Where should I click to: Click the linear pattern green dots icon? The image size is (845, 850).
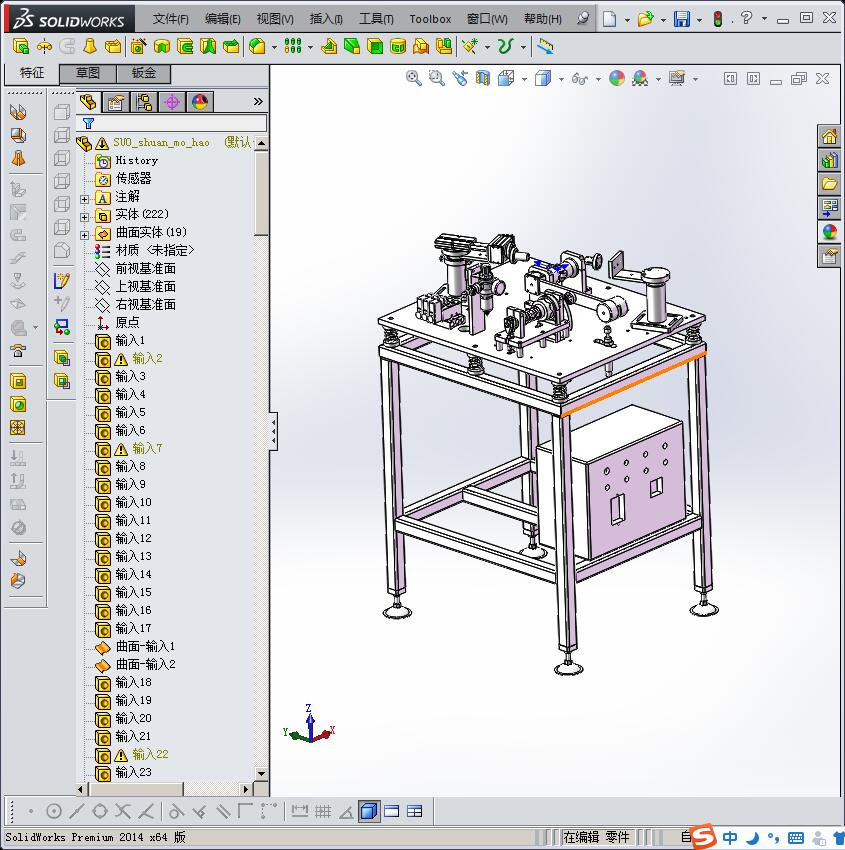click(x=293, y=47)
